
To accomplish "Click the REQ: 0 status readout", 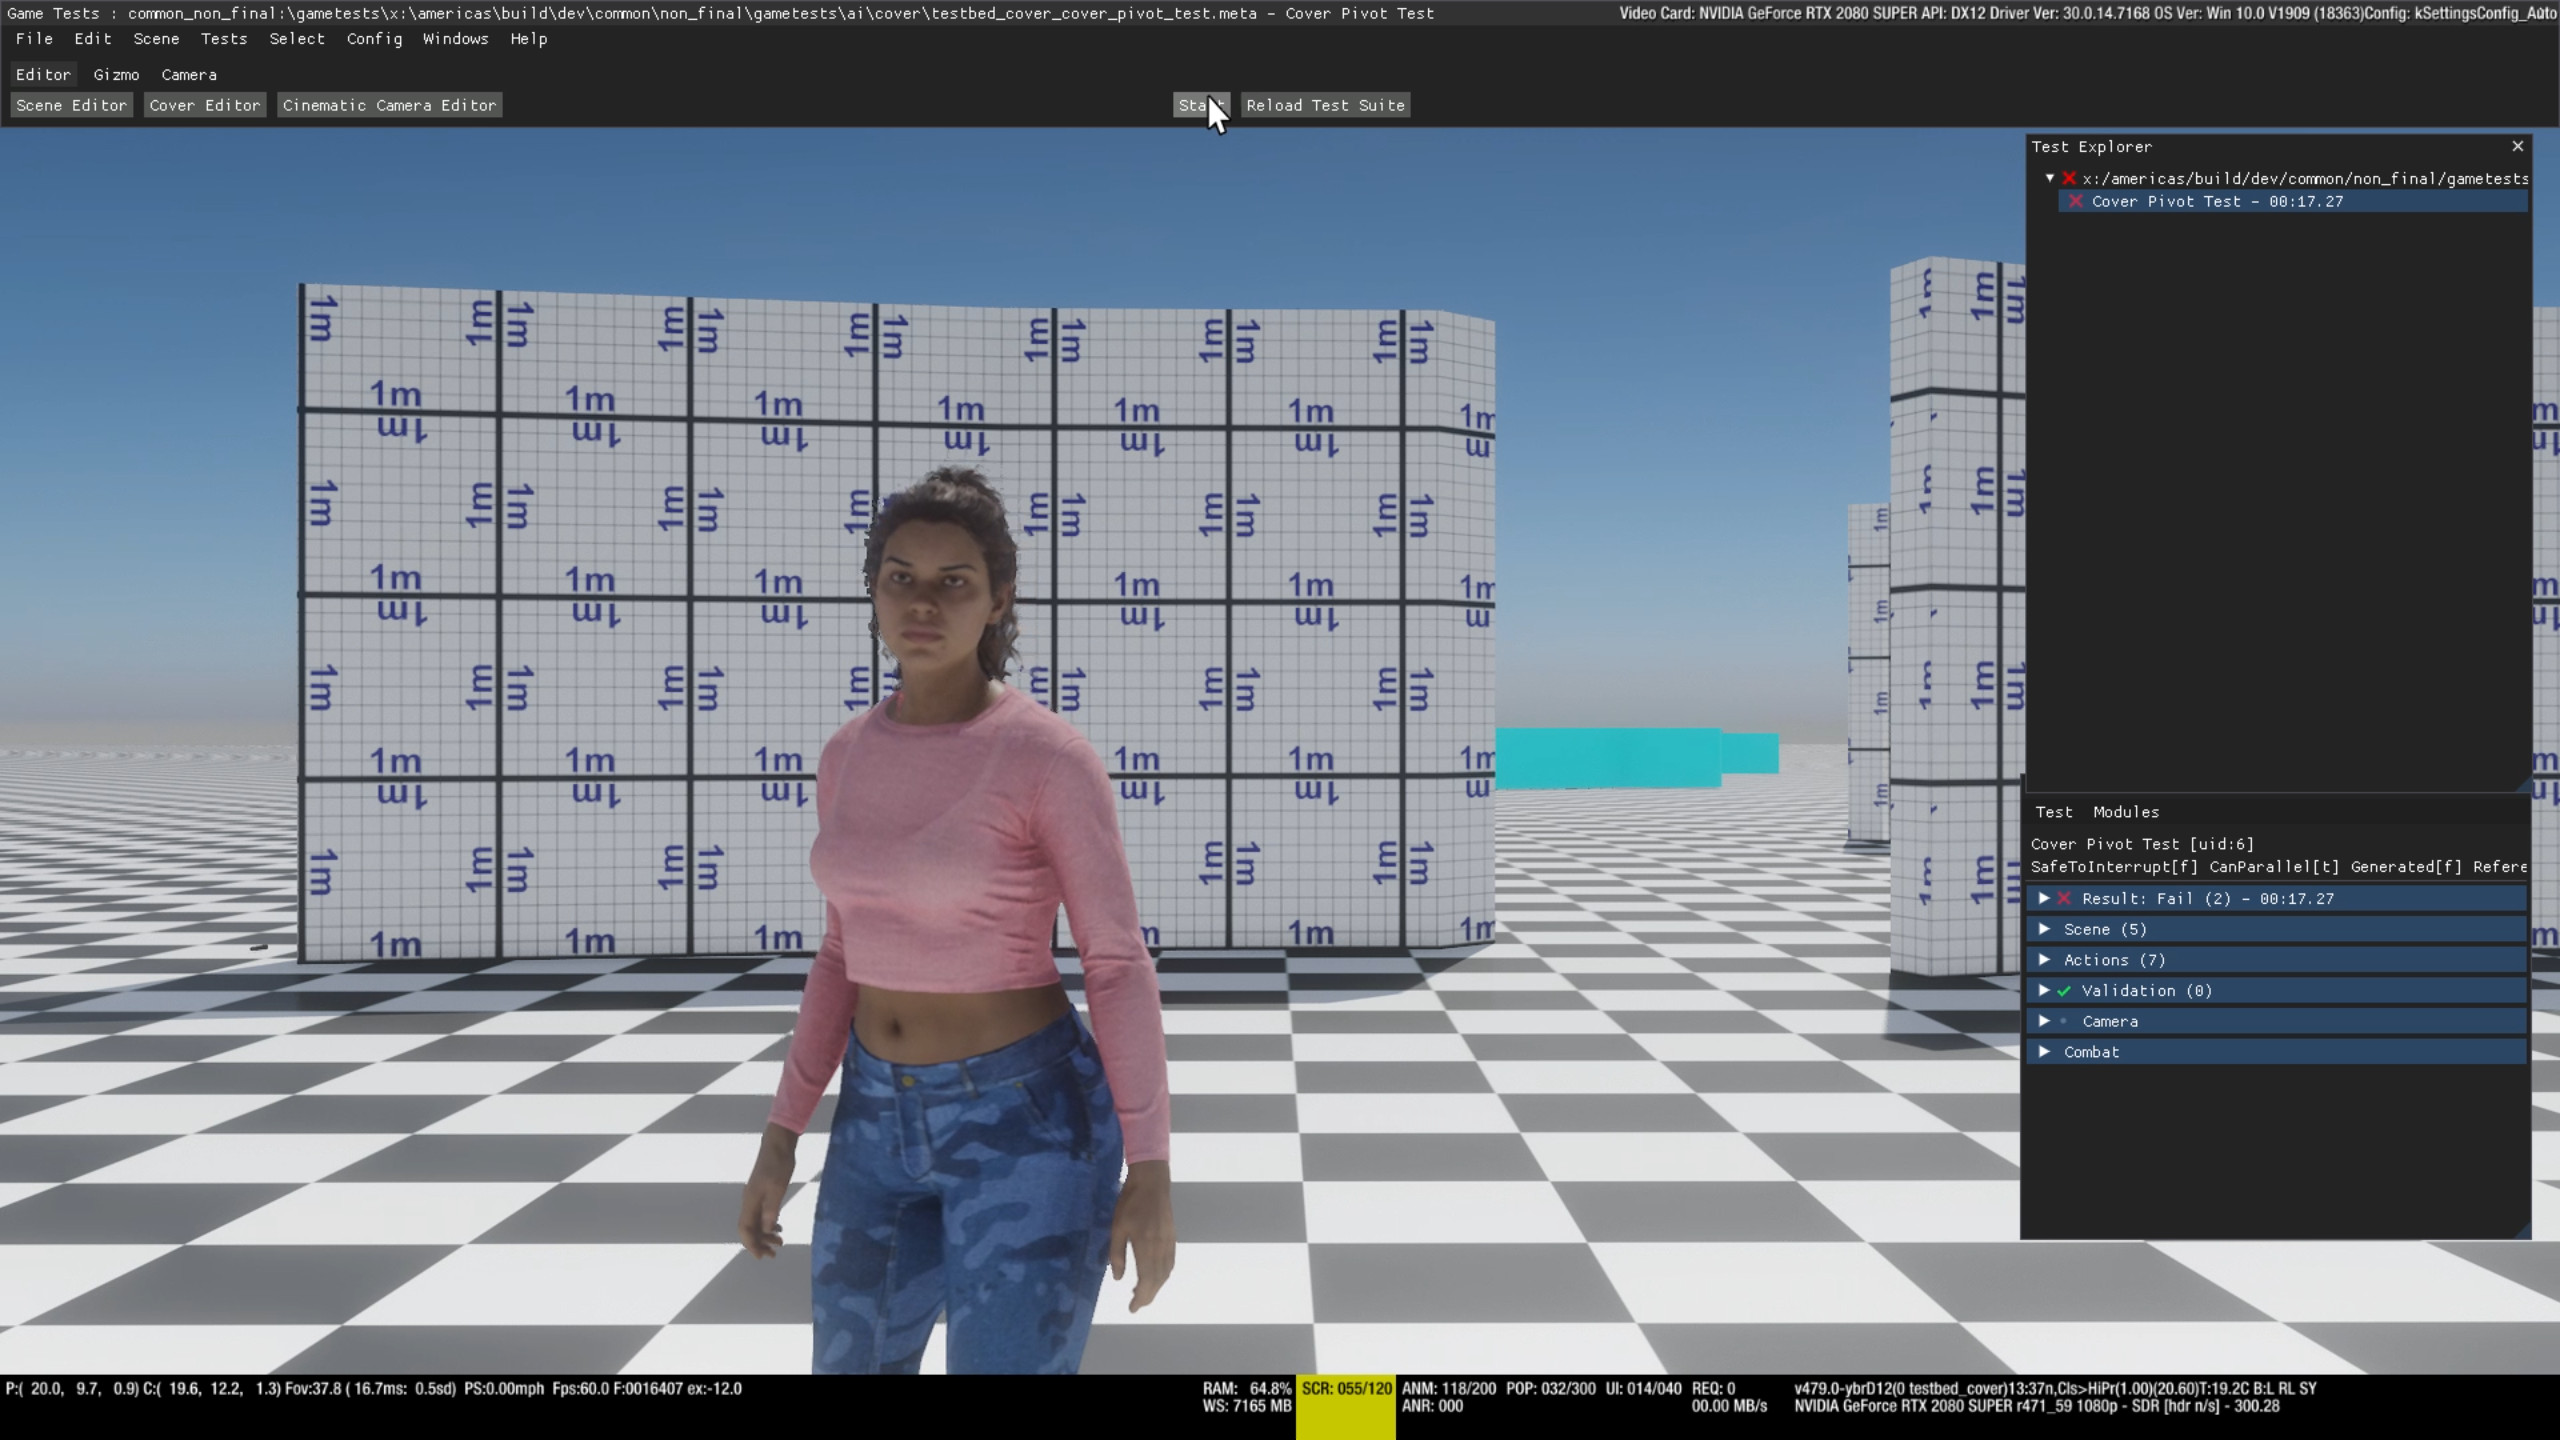I will 1714,1389.
